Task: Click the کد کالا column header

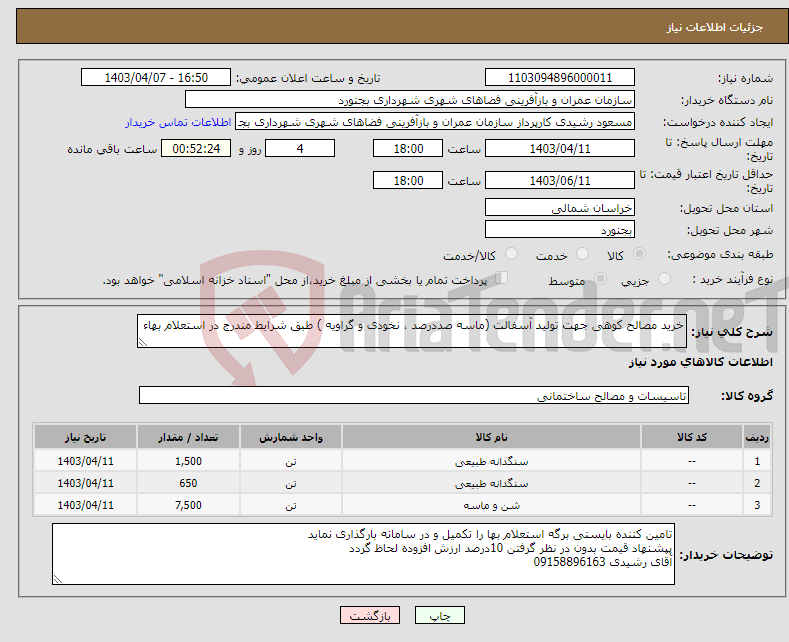Action: click(692, 437)
